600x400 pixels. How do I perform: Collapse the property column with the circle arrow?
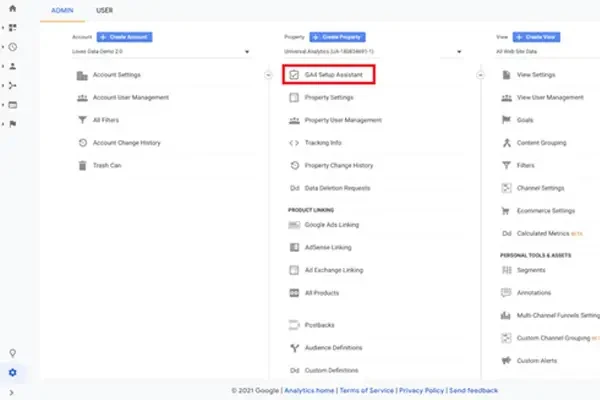point(480,75)
